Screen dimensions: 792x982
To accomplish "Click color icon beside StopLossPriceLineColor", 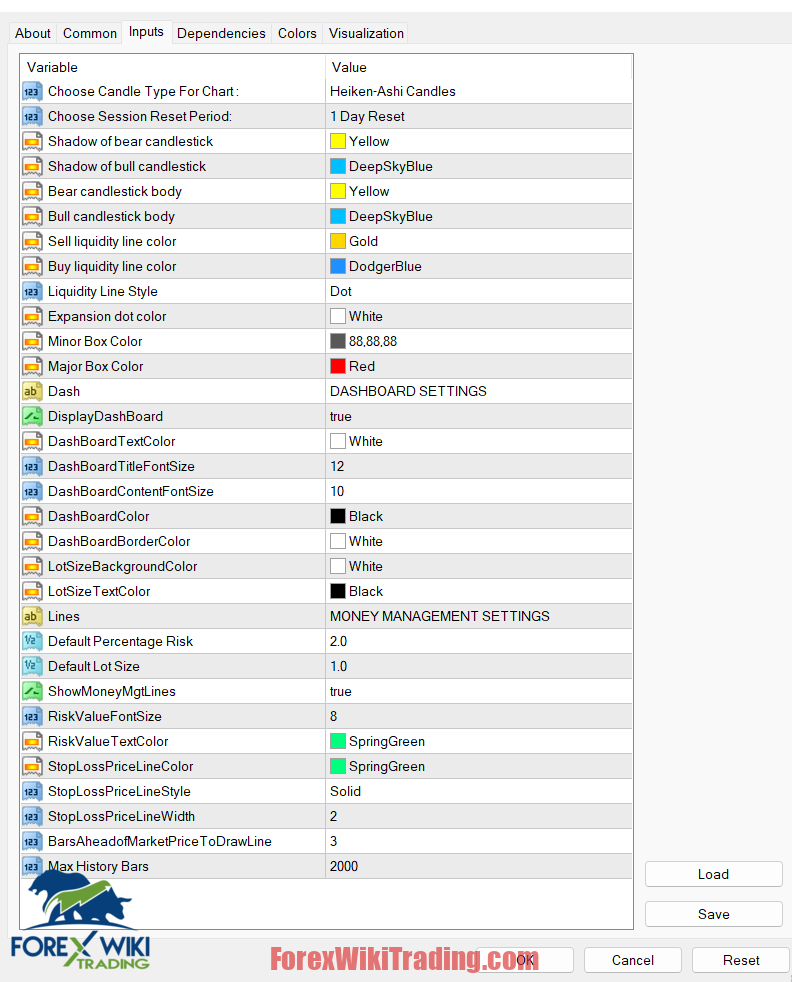I will point(32,767).
